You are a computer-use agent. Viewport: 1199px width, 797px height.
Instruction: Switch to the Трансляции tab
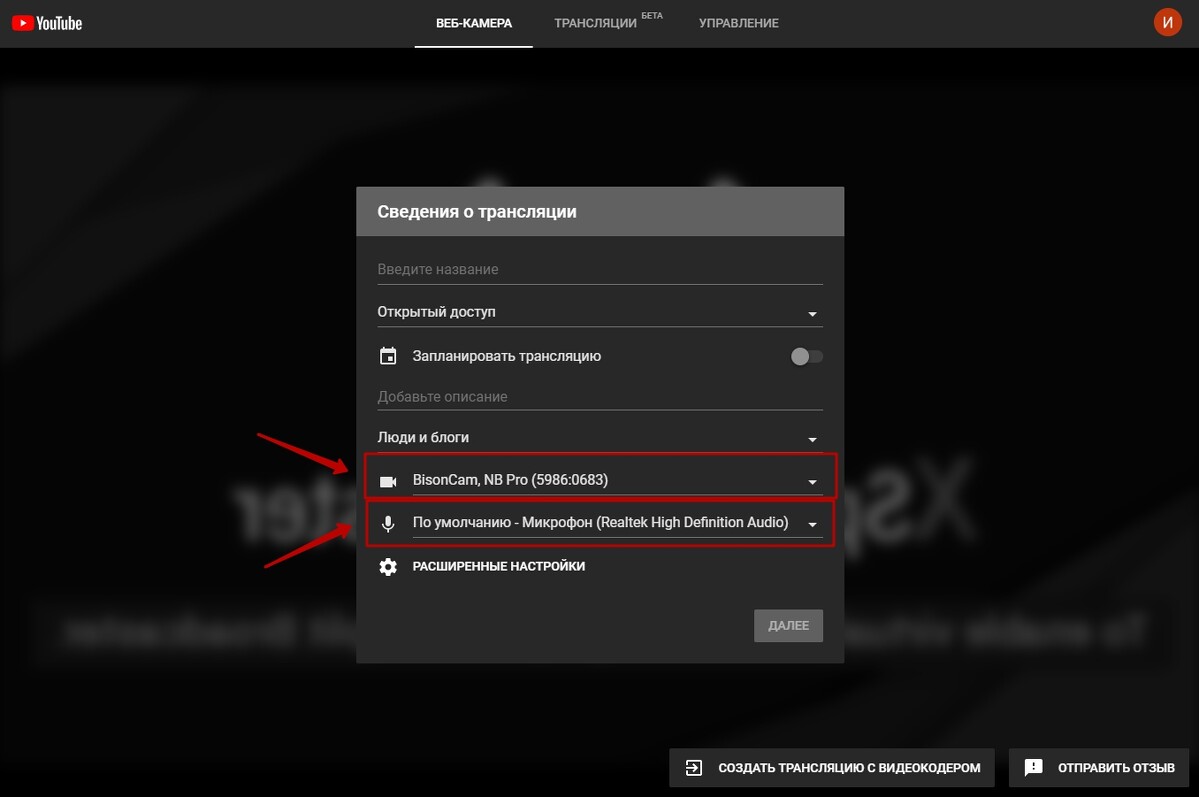pyautogui.click(x=596, y=23)
